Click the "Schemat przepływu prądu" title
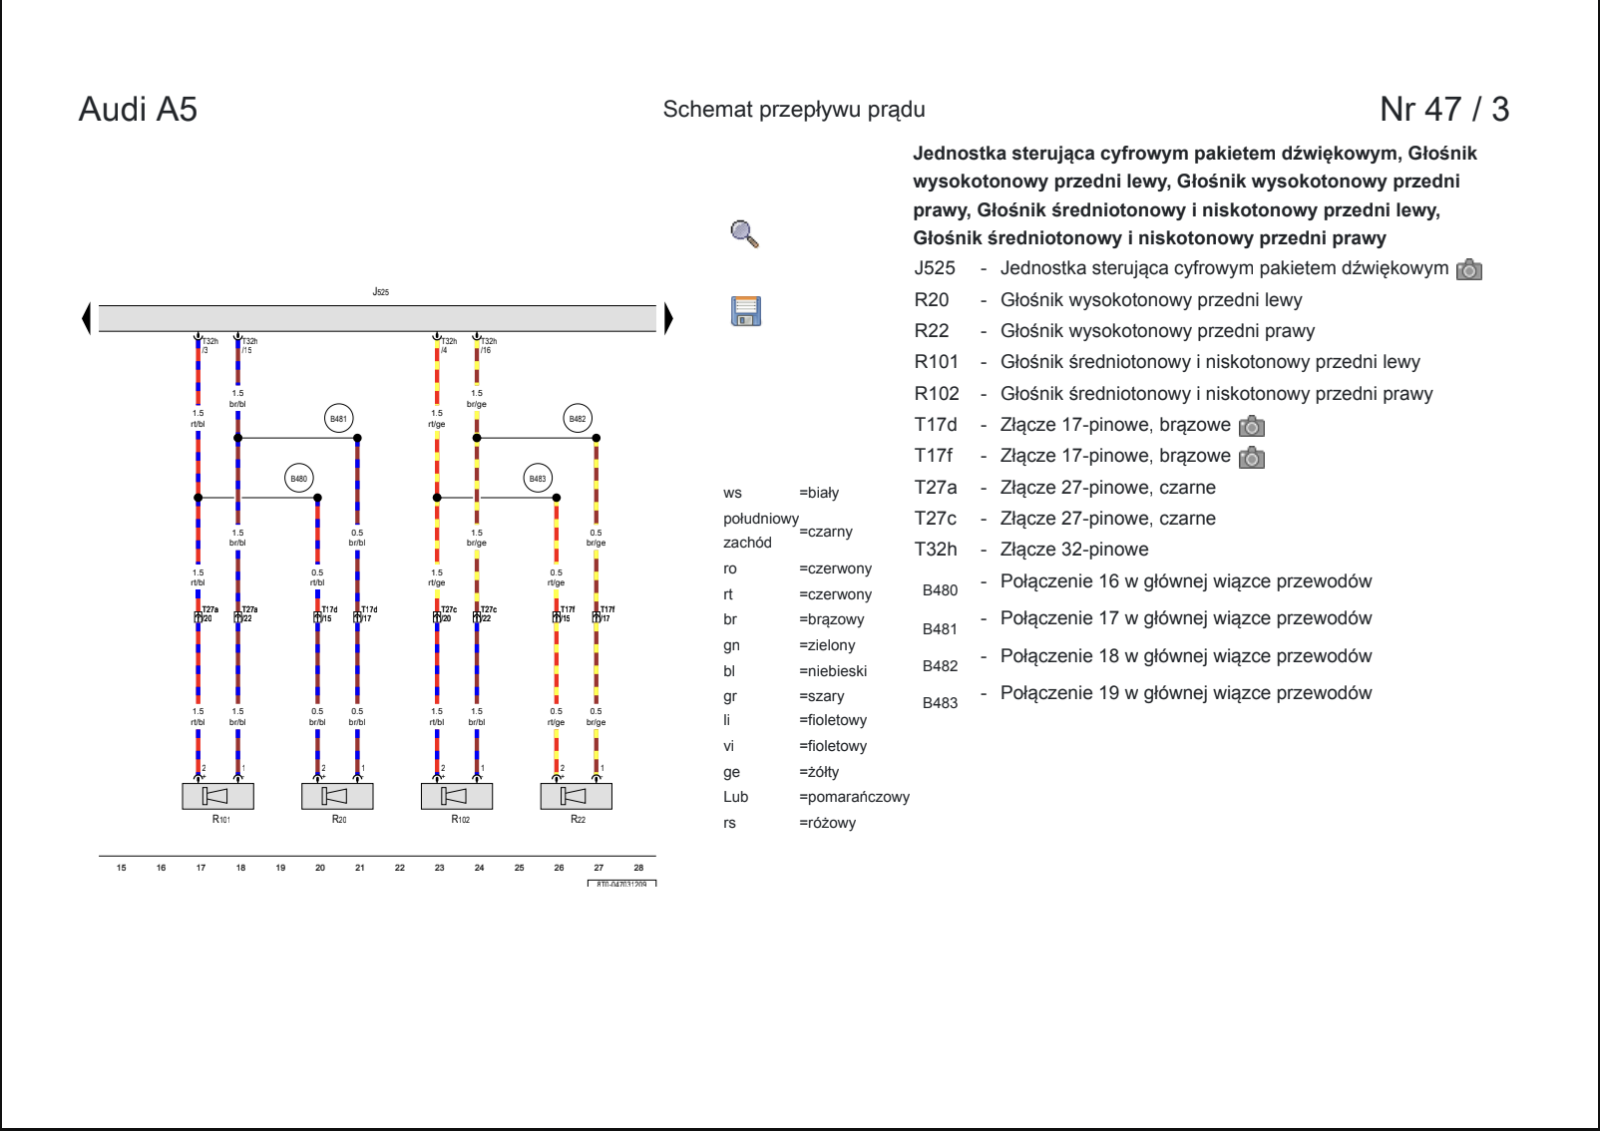The height and width of the screenshot is (1131, 1600). 794,110
